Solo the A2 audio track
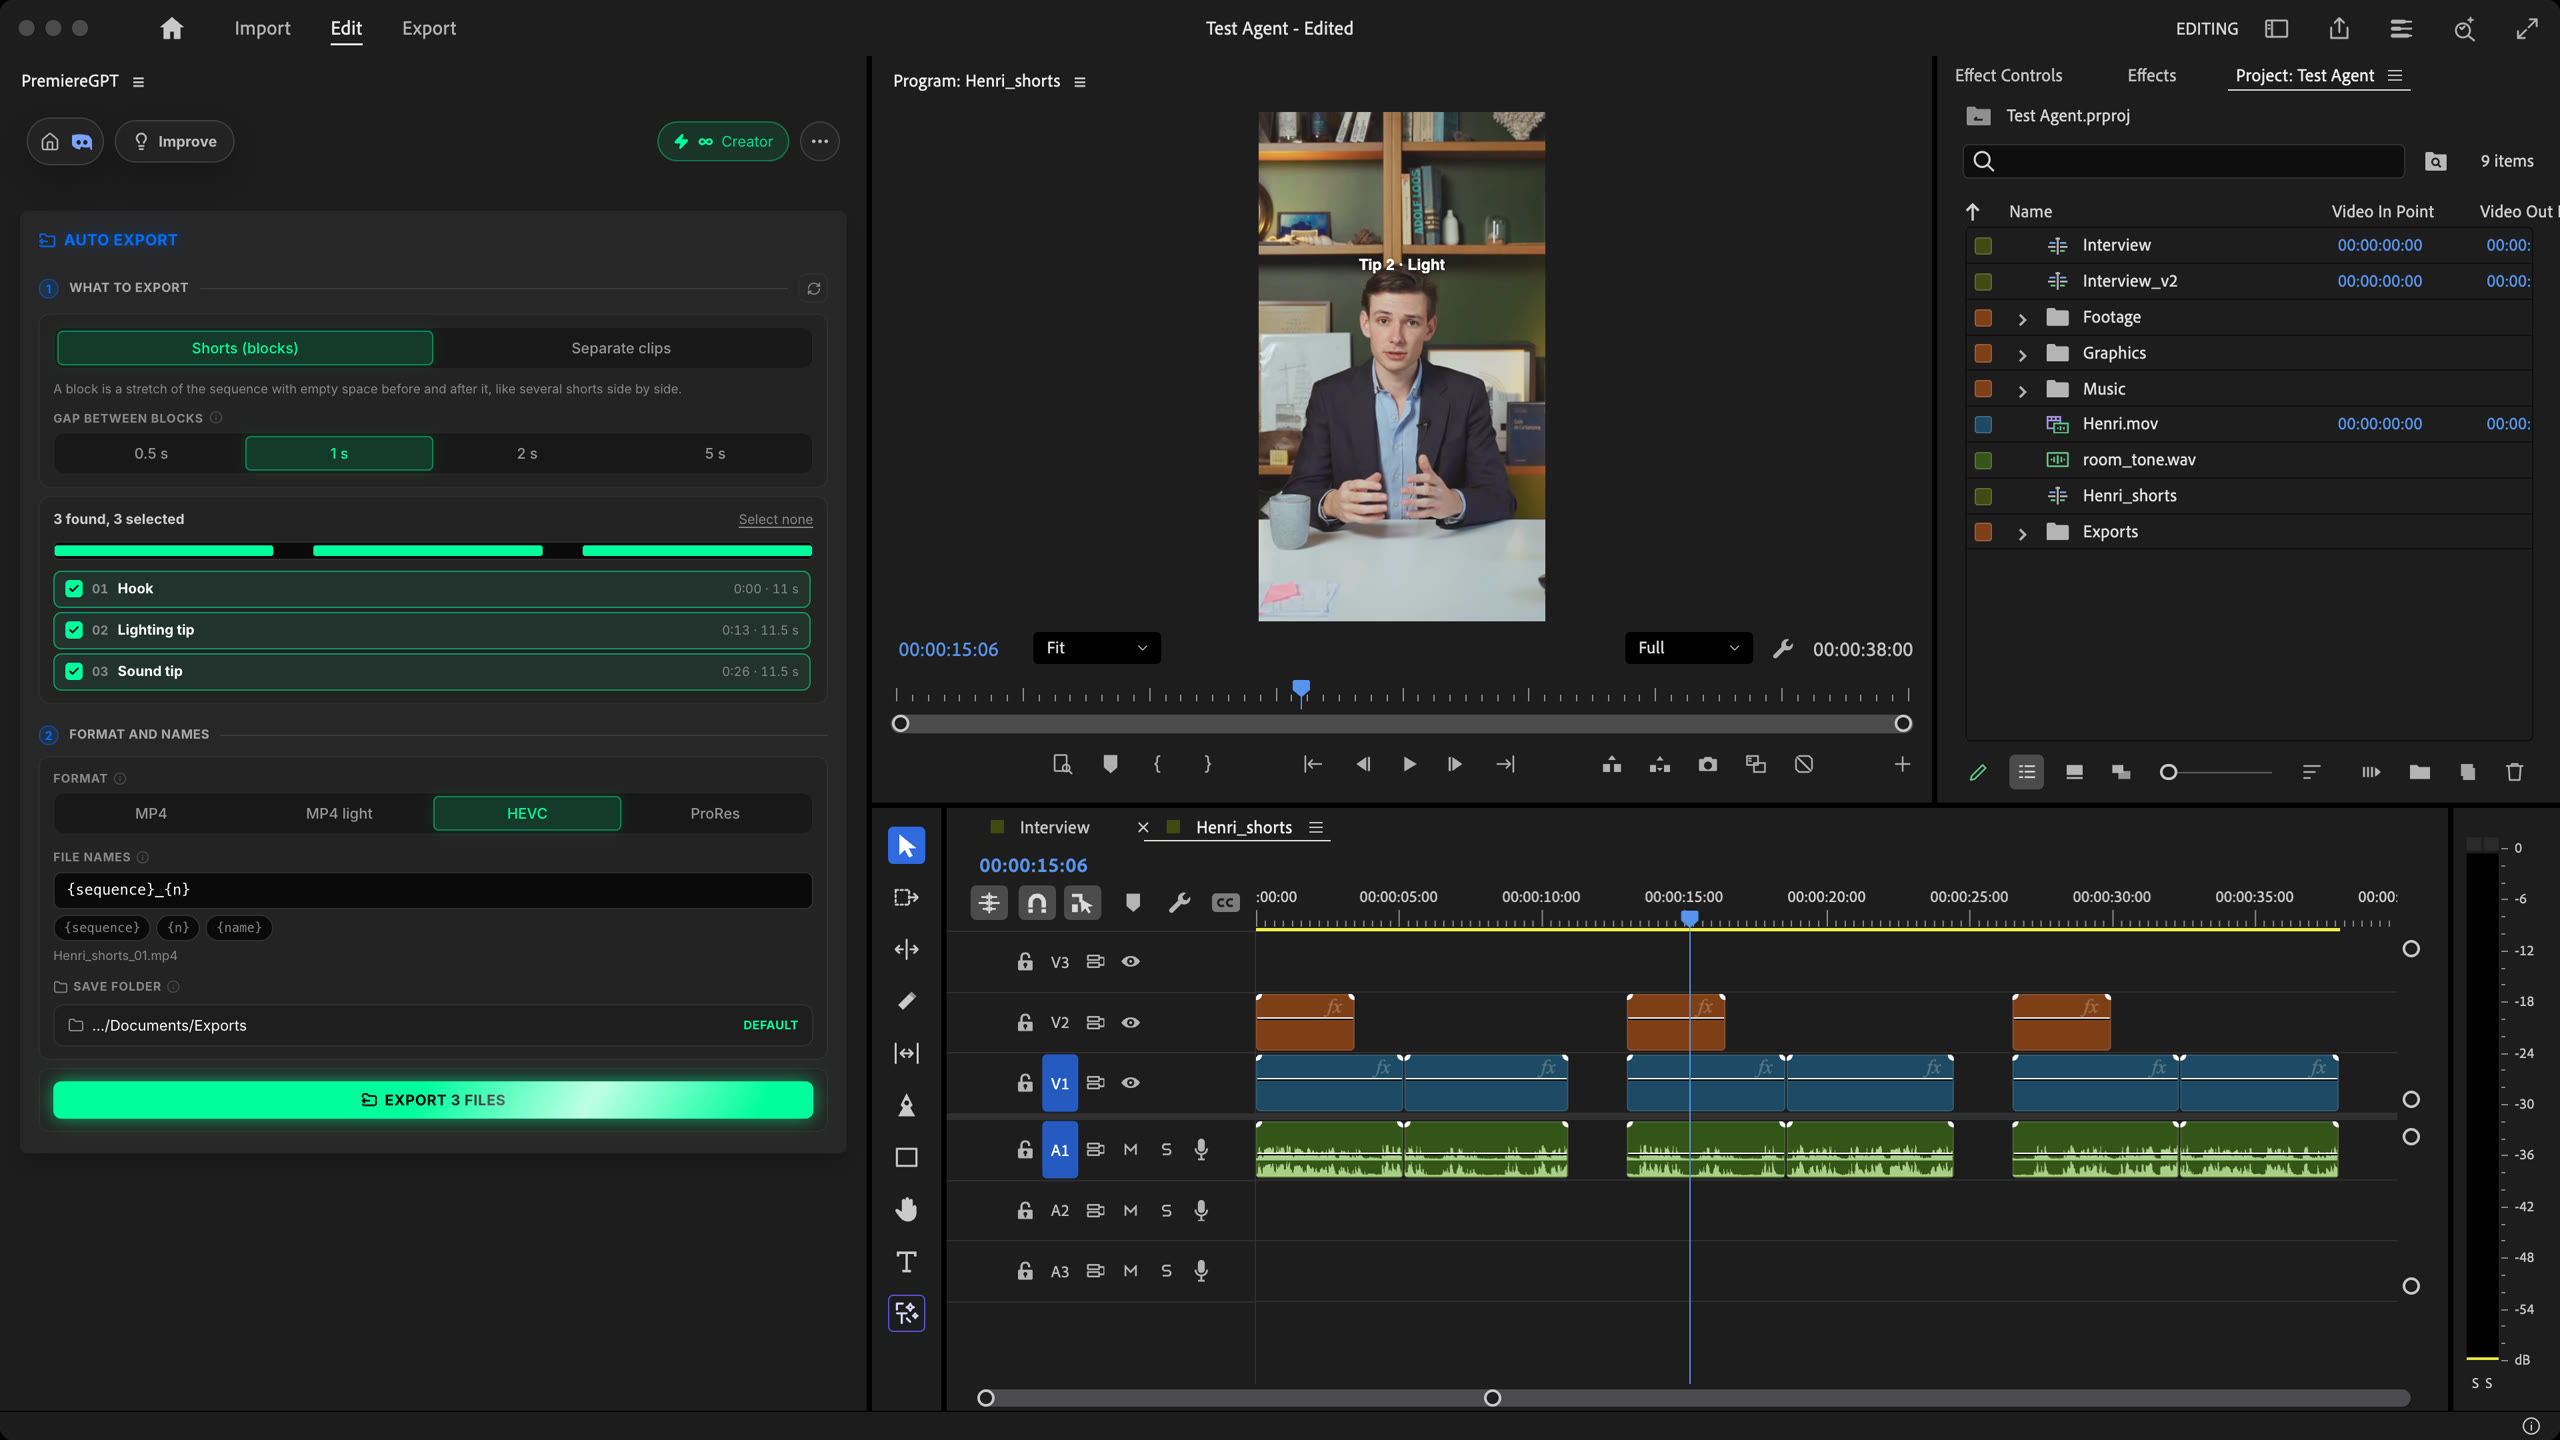The image size is (2560, 1440). pyautogui.click(x=1166, y=1211)
